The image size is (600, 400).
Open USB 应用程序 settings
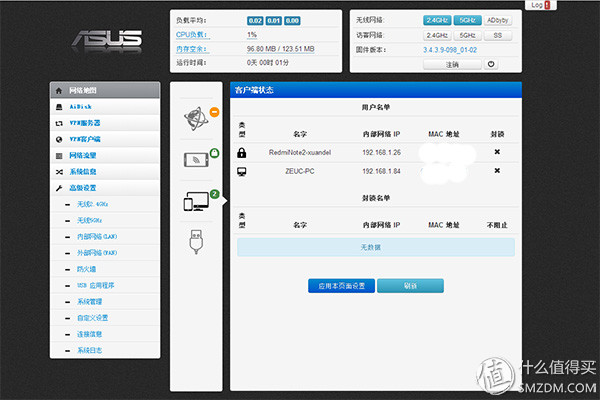[x=95, y=286]
